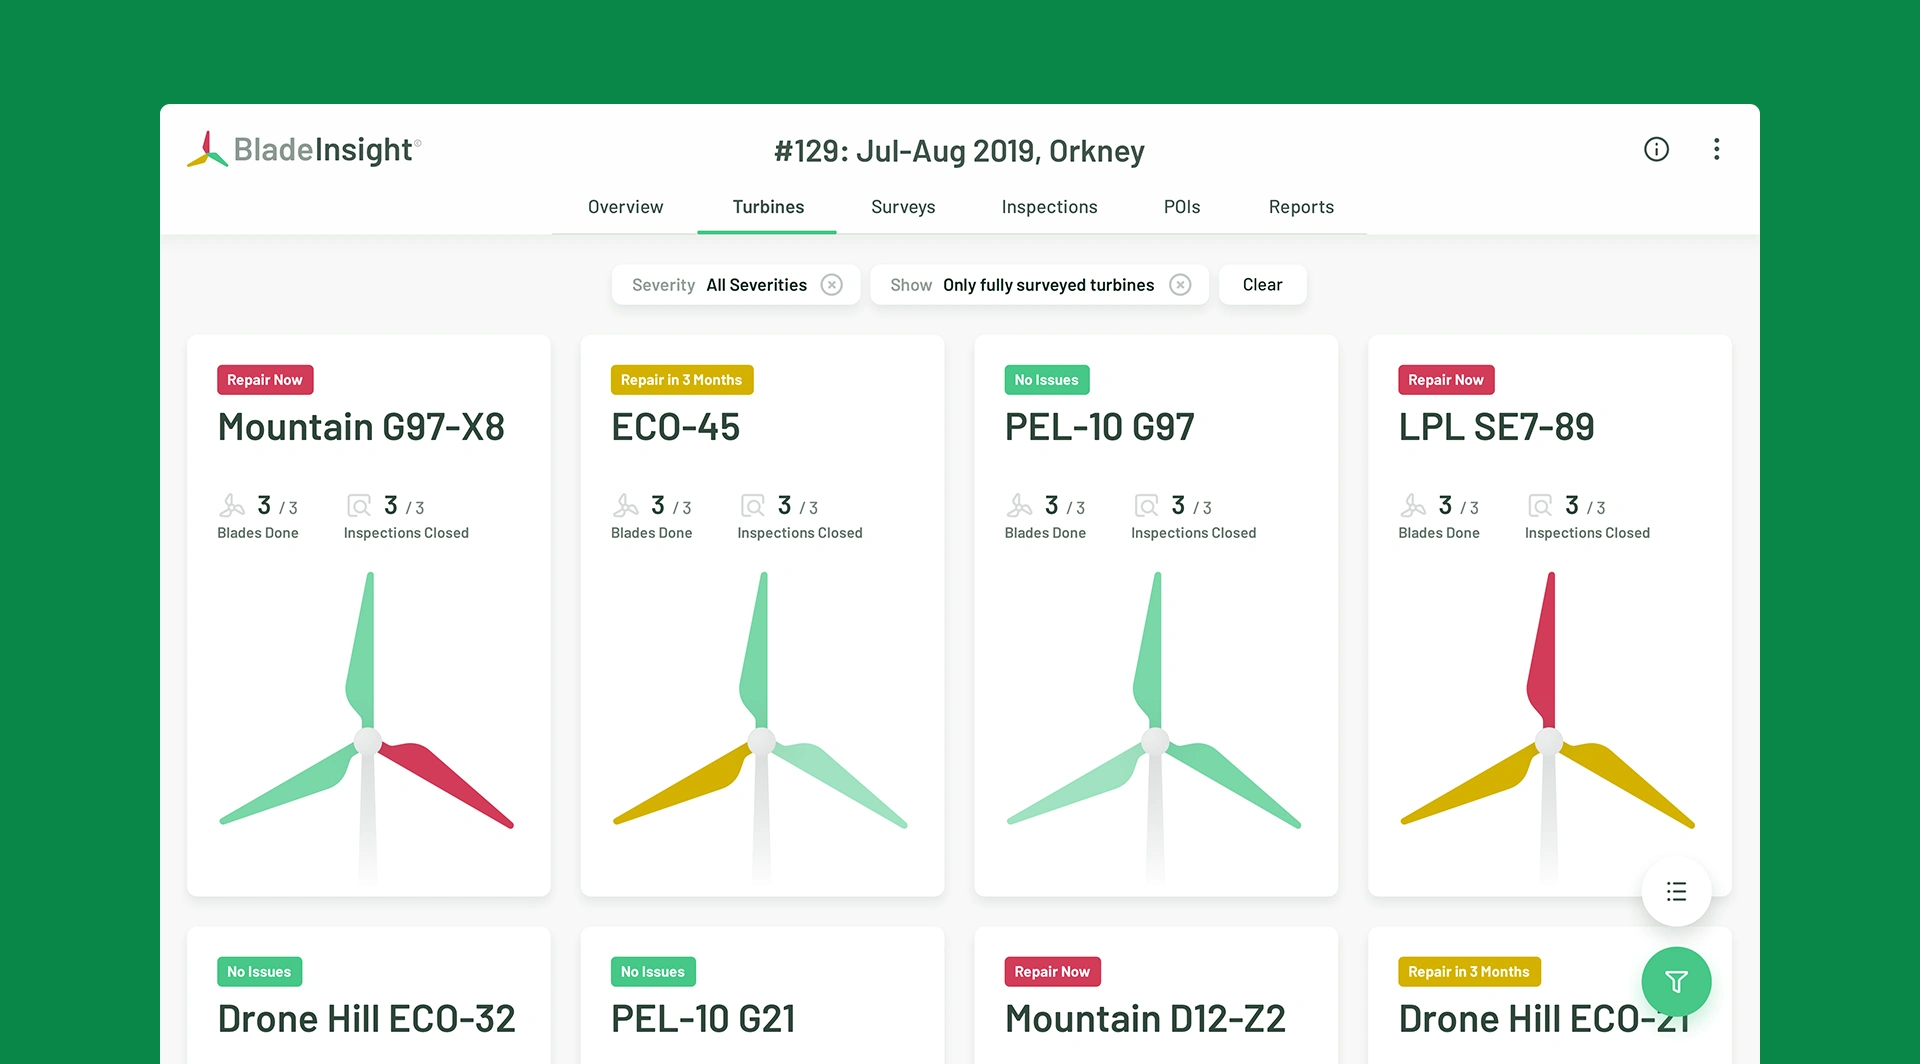
Task: Click inspections icon on LPL SE7-89 card
Action: (x=1541, y=505)
